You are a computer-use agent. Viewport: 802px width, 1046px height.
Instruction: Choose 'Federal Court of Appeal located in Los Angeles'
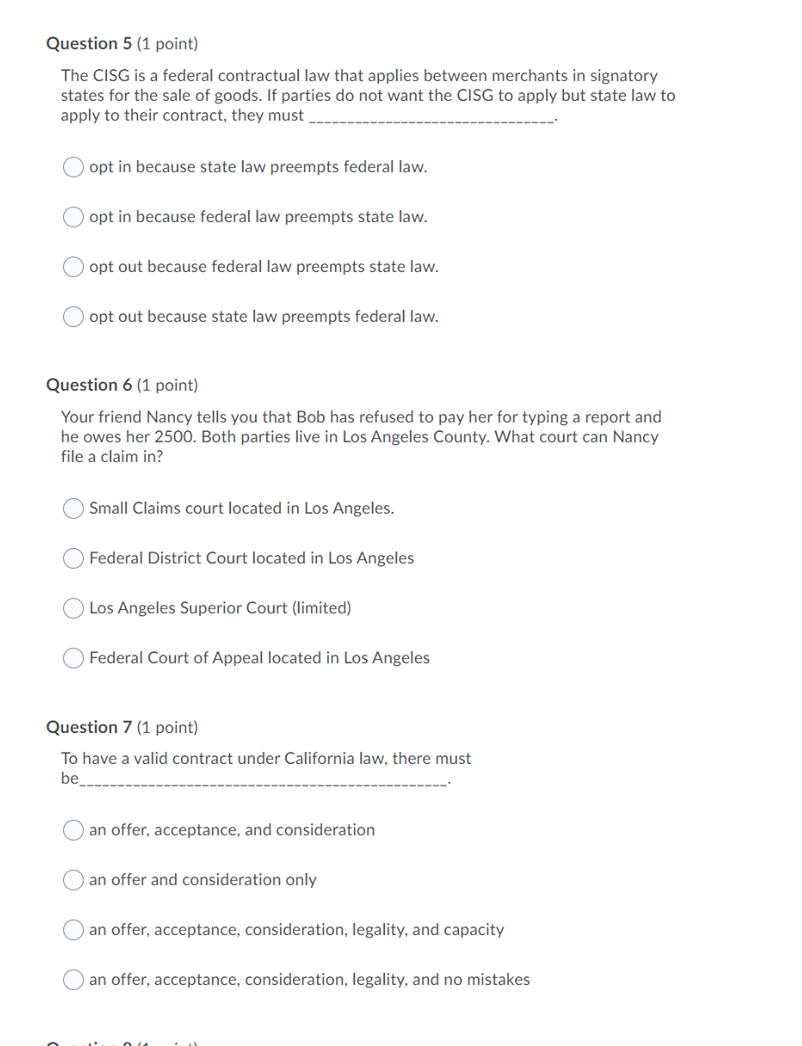72,658
